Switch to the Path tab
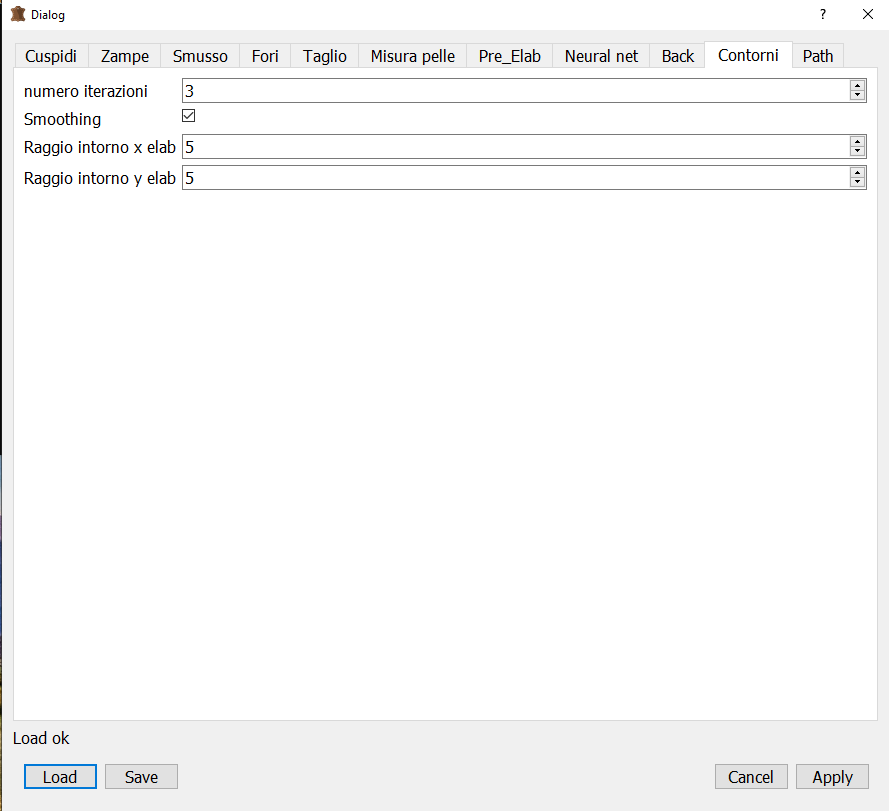The width and height of the screenshot is (889, 811). [818, 56]
